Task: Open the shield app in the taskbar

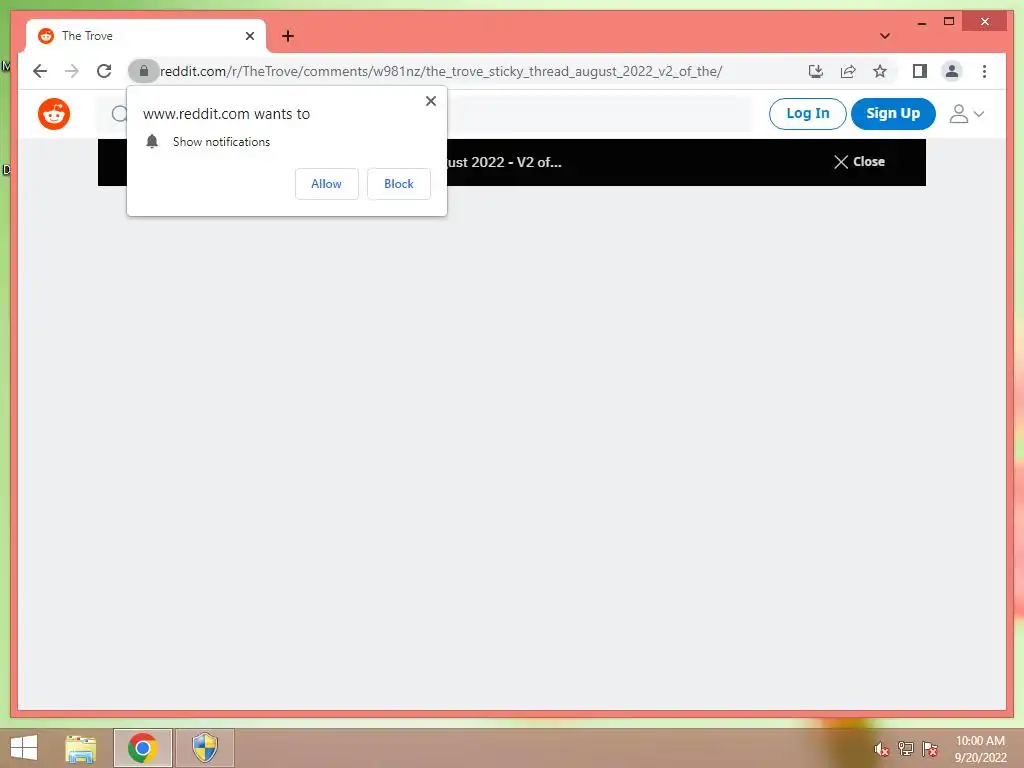Action: coord(204,748)
